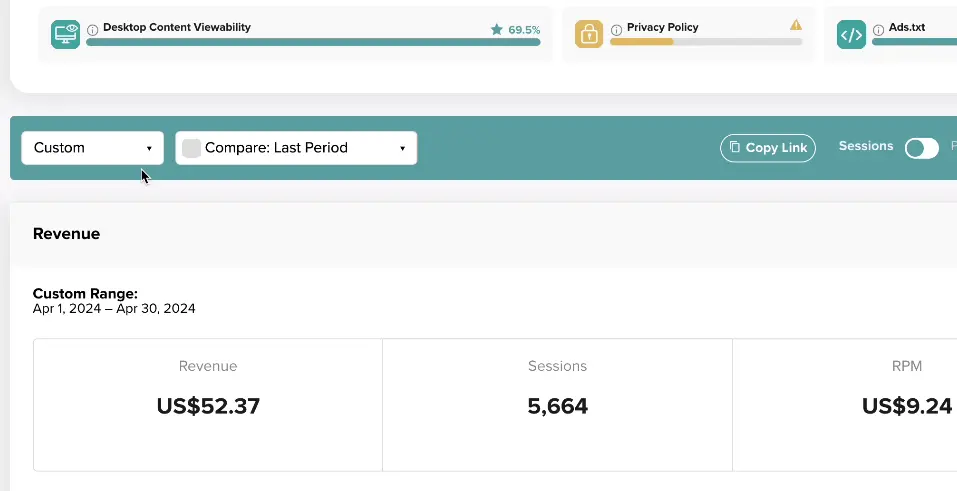Click the arrow on the Custom selector
This screenshot has width=957, height=491.
(149, 148)
